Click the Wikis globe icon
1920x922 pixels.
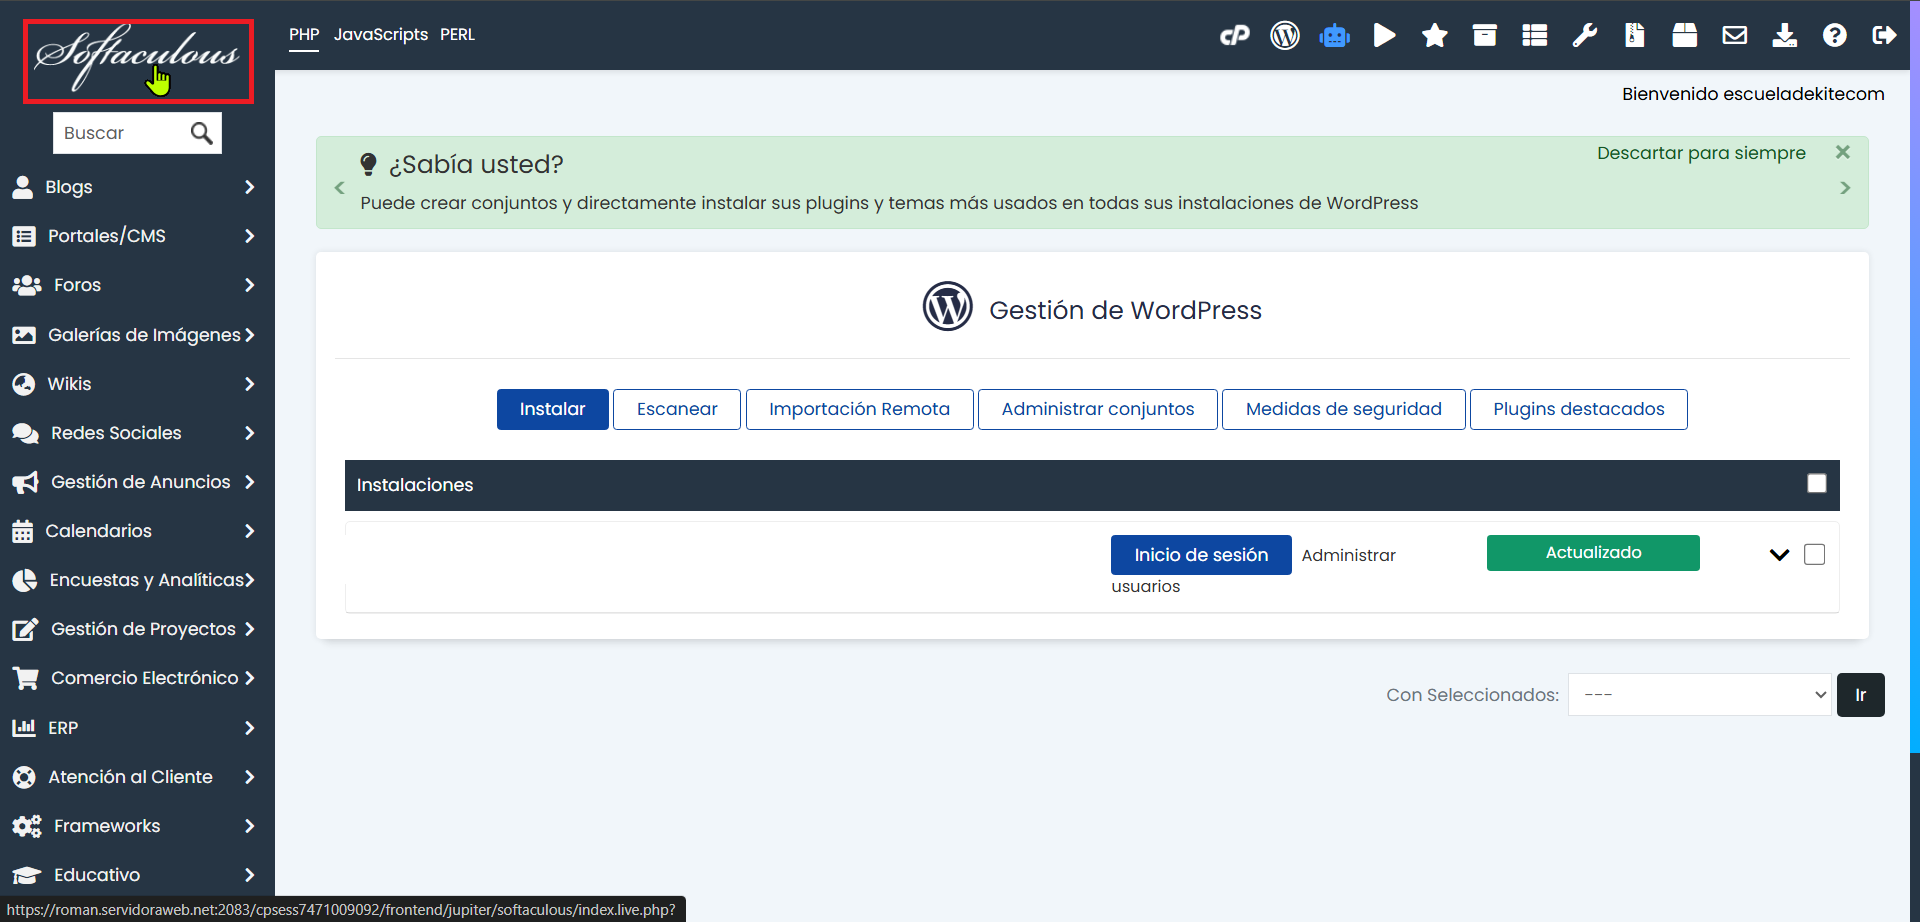tap(24, 384)
